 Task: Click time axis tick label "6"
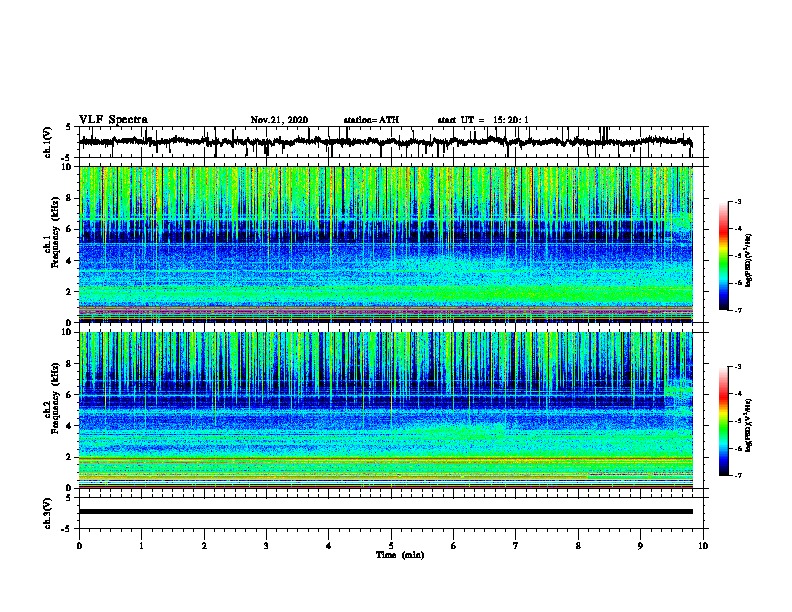(454, 546)
